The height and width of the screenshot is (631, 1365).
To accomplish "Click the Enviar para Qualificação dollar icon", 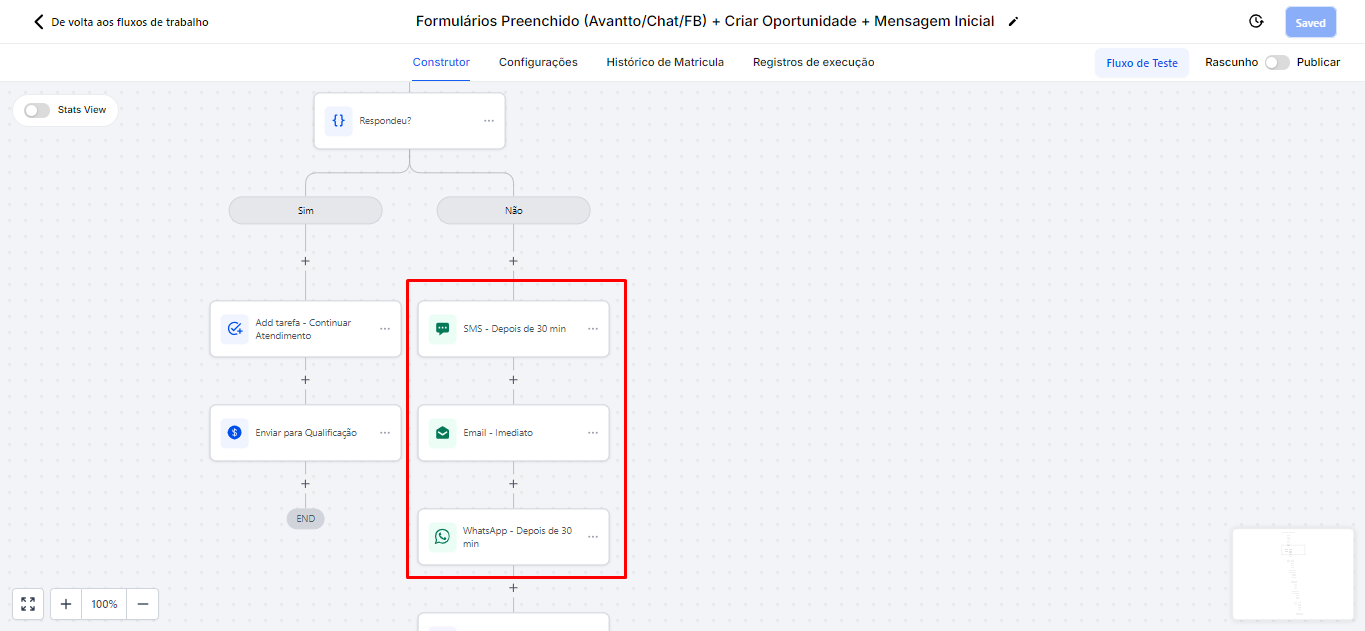I will point(234,433).
